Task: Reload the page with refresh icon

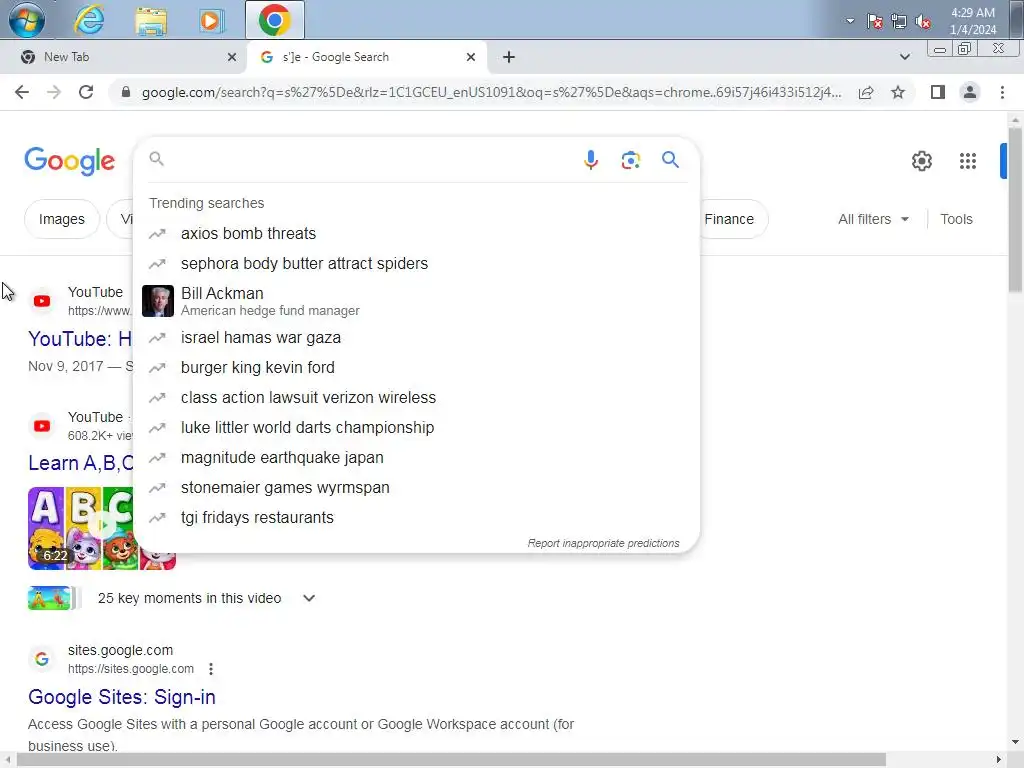Action: tap(86, 92)
